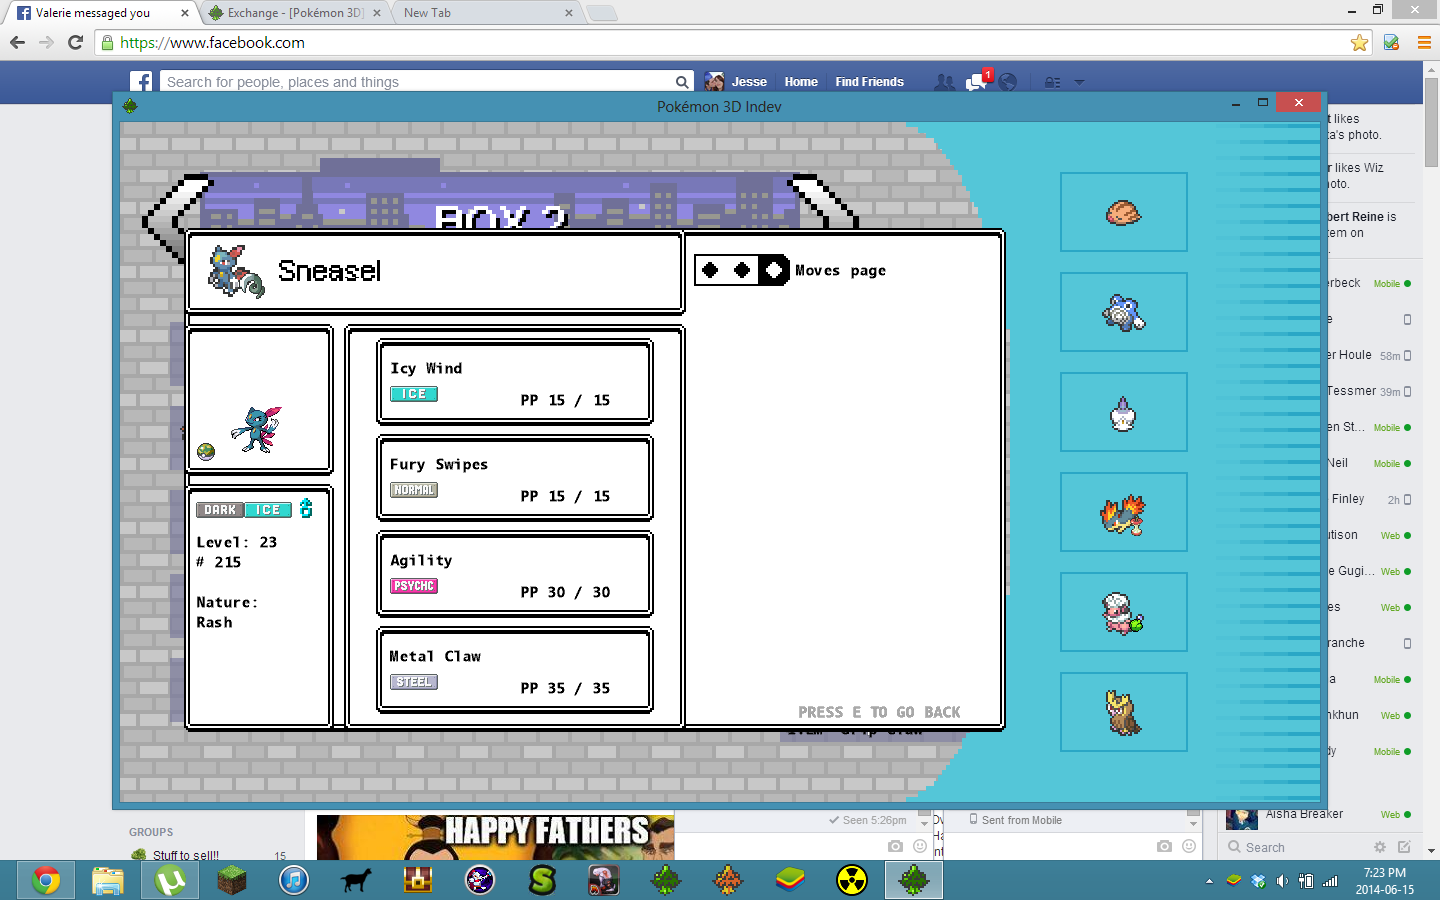Go to the Facebook Home link
1440x900 pixels.
coord(801,82)
